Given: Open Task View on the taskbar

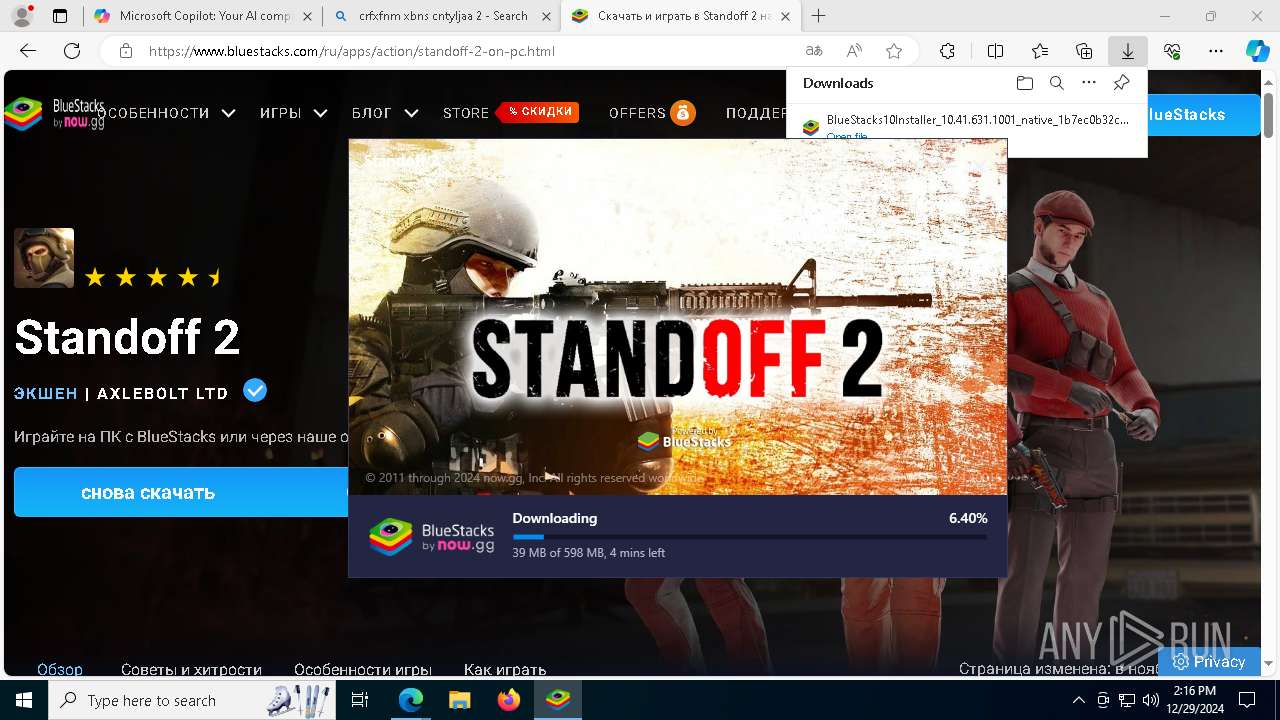Looking at the screenshot, I should click(x=361, y=700).
